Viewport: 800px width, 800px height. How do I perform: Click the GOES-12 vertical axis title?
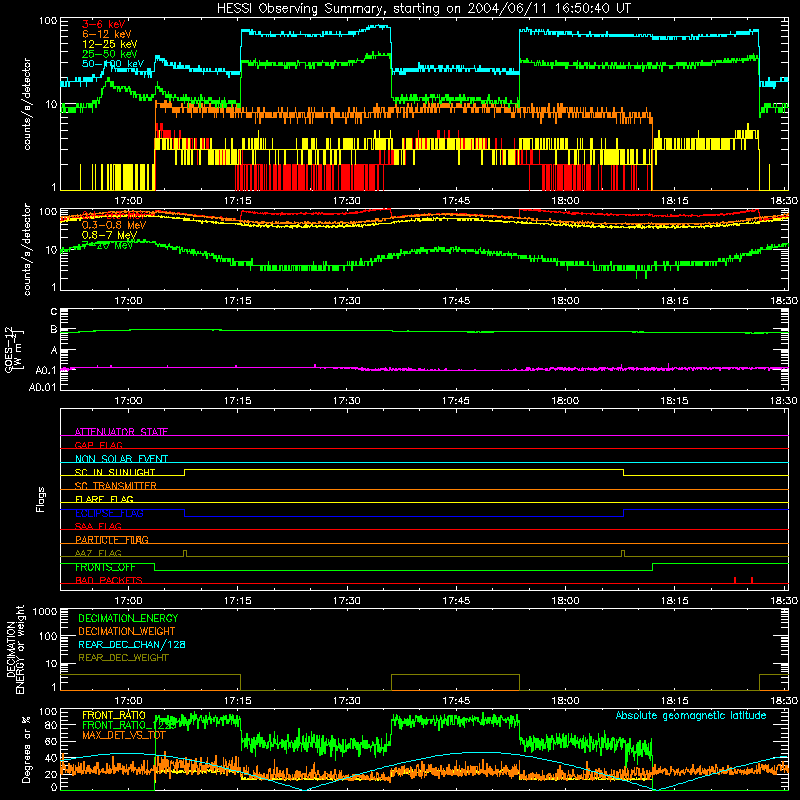[14, 349]
